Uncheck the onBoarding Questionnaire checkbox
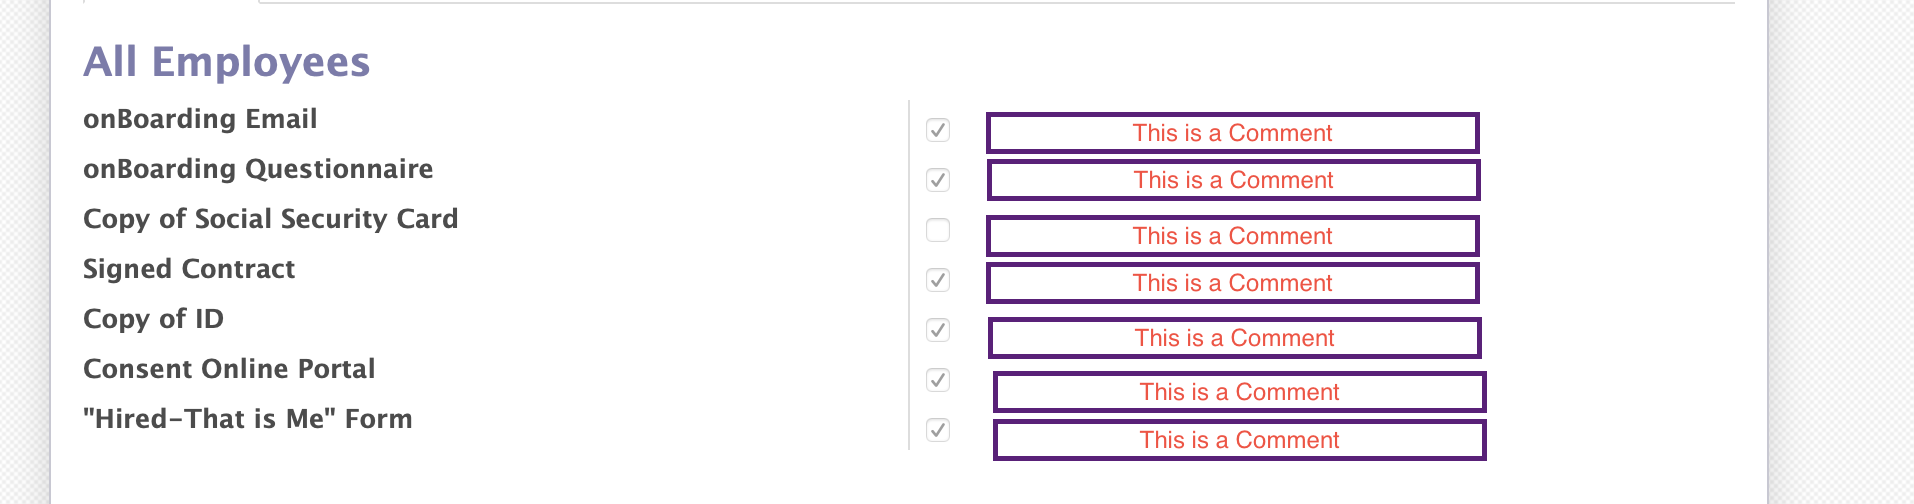The height and width of the screenshot is (504, 1914). coord(937,180)
